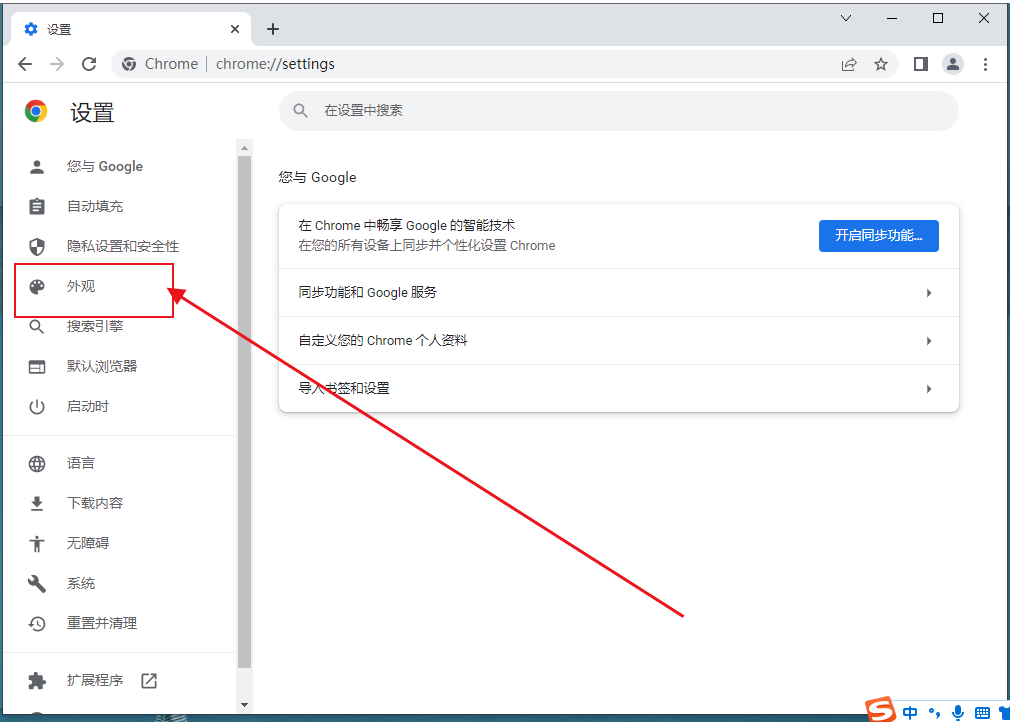The width and height of the screenshot is (1010, 724).
Task: Click the Chrome logo beside 设置
Action: coord(36,111)
